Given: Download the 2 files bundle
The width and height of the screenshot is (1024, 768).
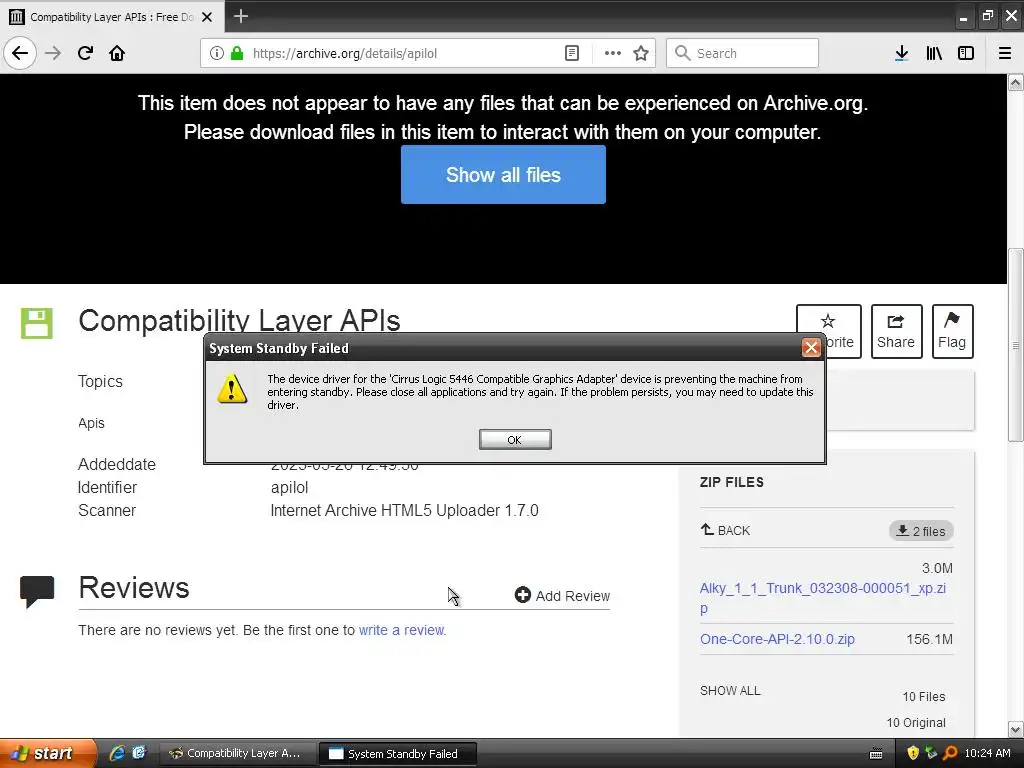Looking at the screenshot, I should 921,531.
